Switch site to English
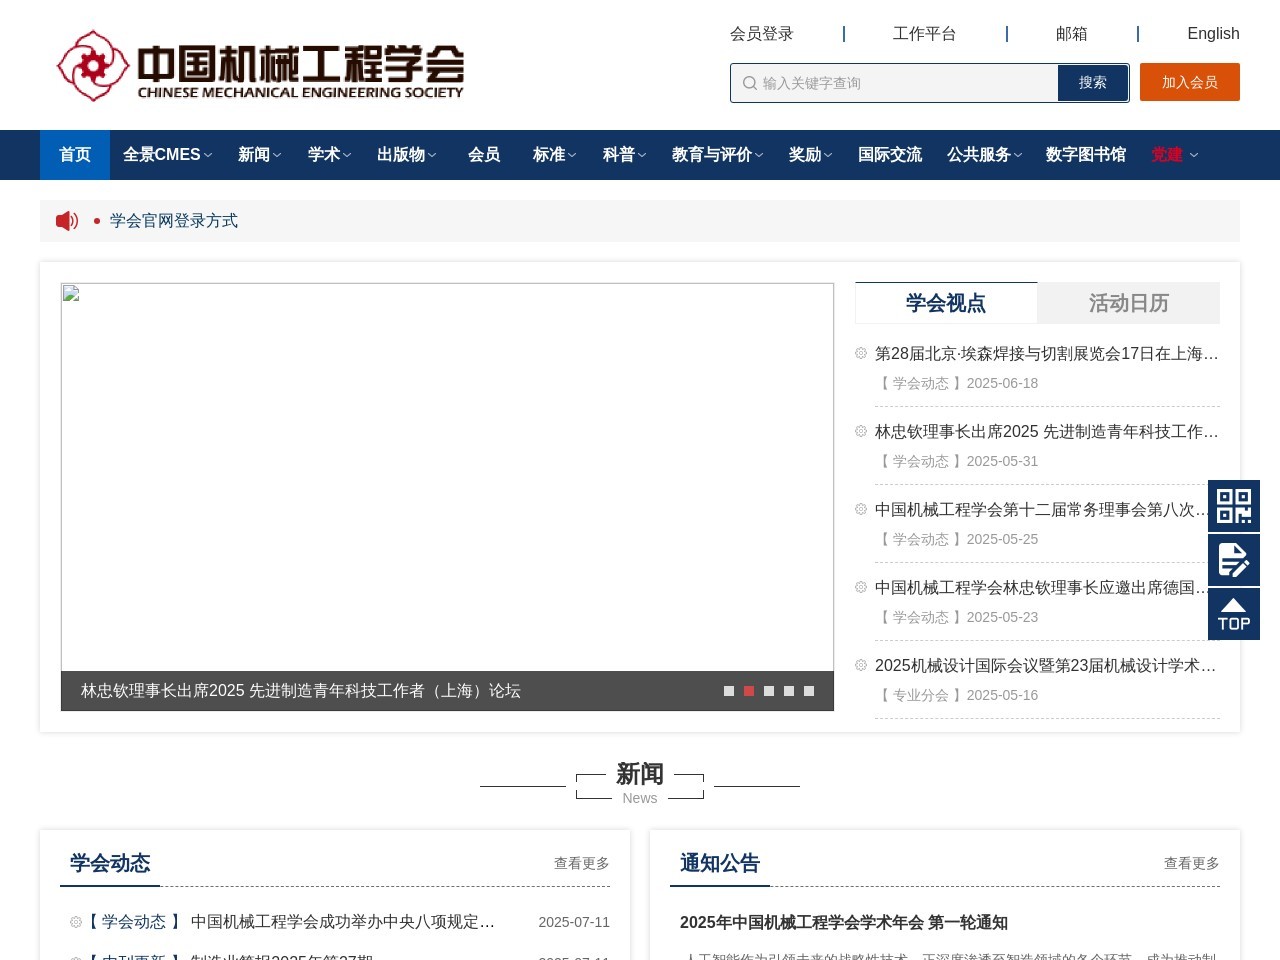This screenshot has height=960, width=1280. point(1213,33)
